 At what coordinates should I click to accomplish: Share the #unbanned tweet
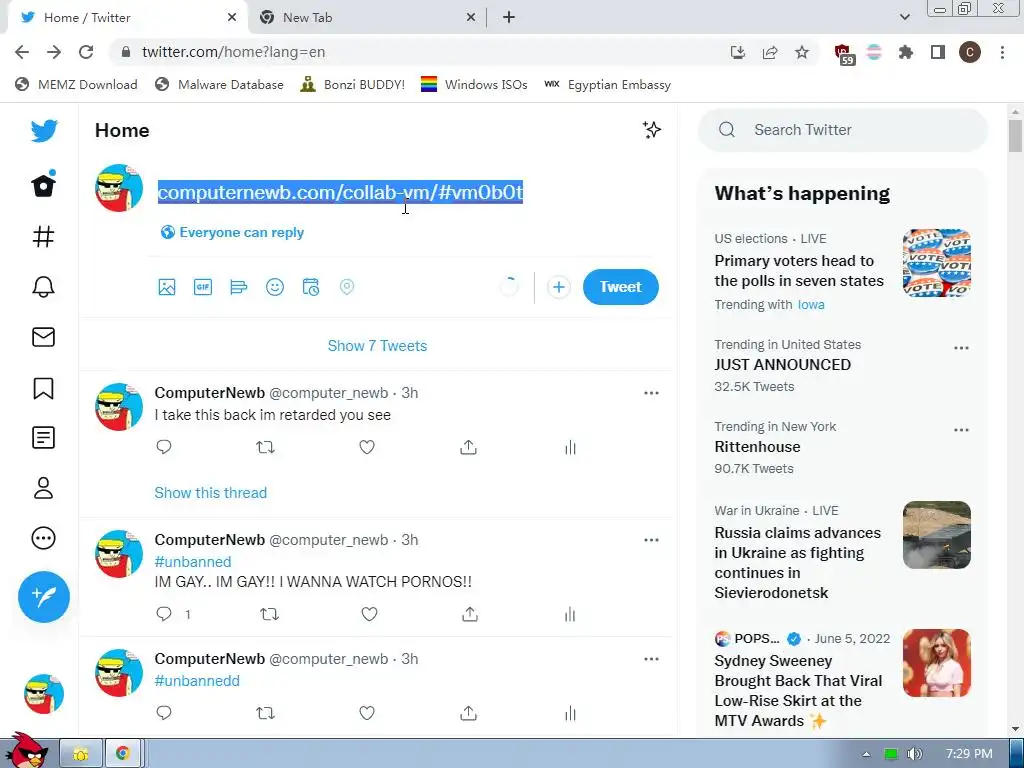[470, 614]
